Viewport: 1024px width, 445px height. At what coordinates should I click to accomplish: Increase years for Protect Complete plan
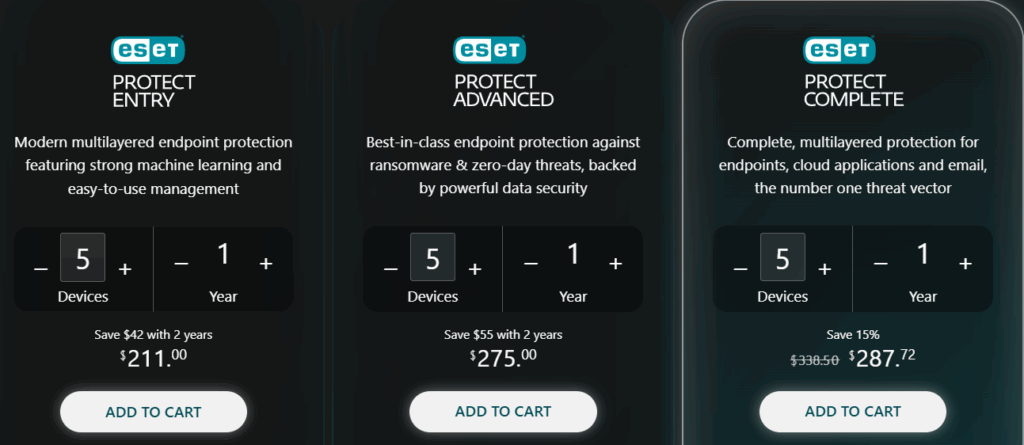[x=965, y=264]
